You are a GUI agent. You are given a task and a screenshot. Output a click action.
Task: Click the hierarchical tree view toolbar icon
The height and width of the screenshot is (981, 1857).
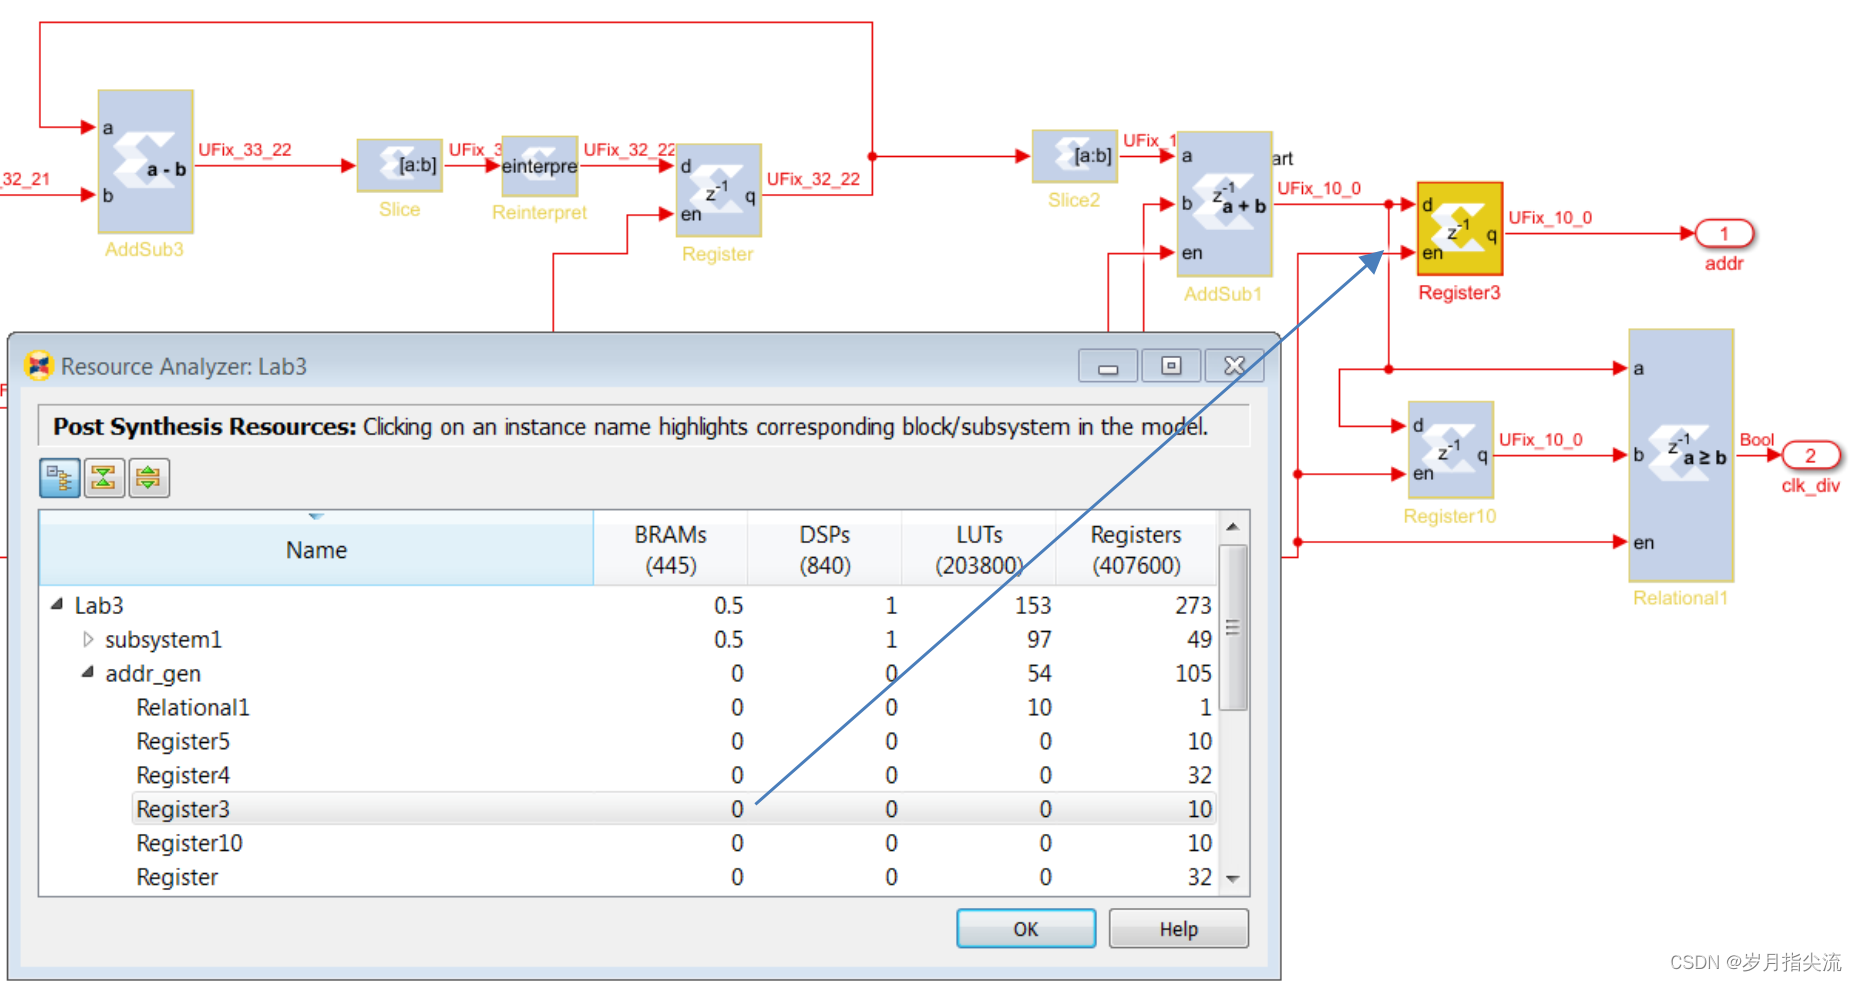pyautogui.click(x=60, y=478)
